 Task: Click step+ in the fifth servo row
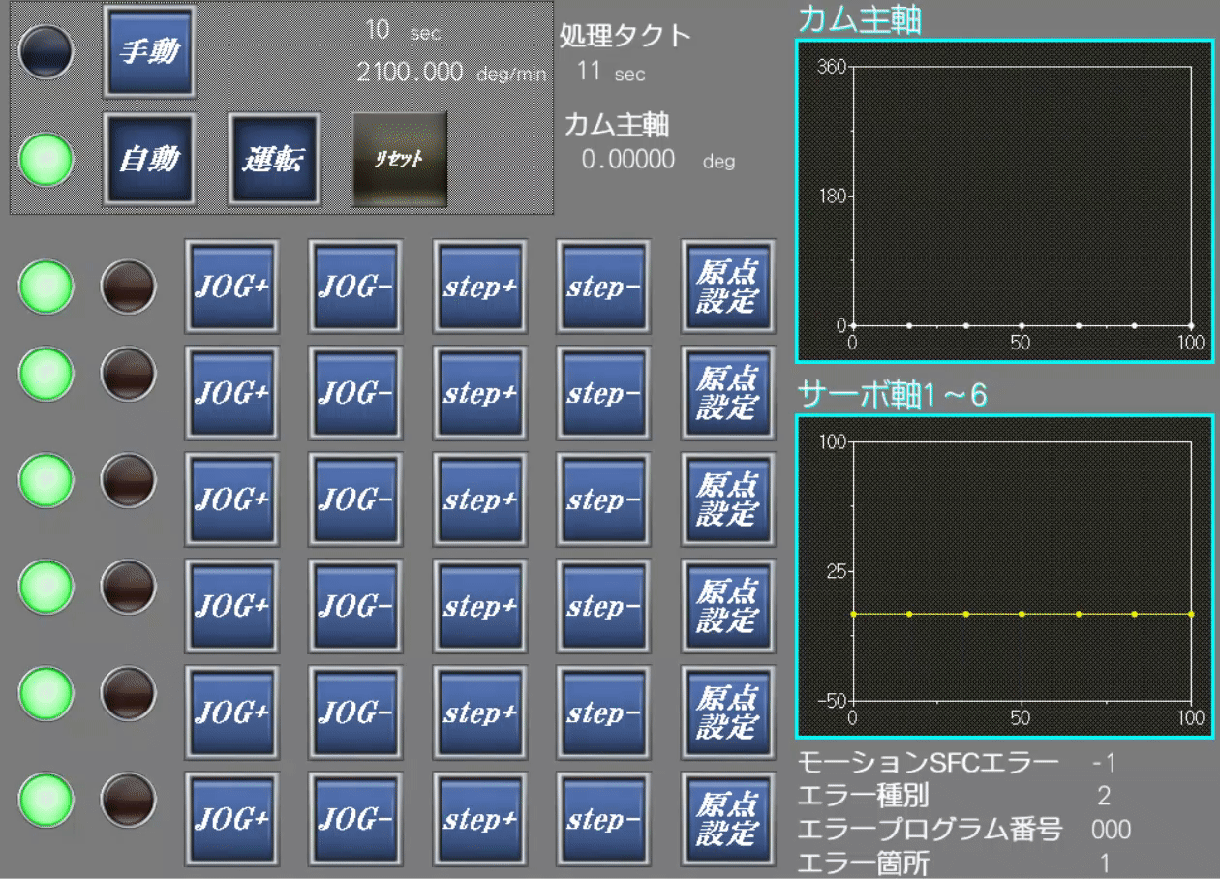pos(480,713)
